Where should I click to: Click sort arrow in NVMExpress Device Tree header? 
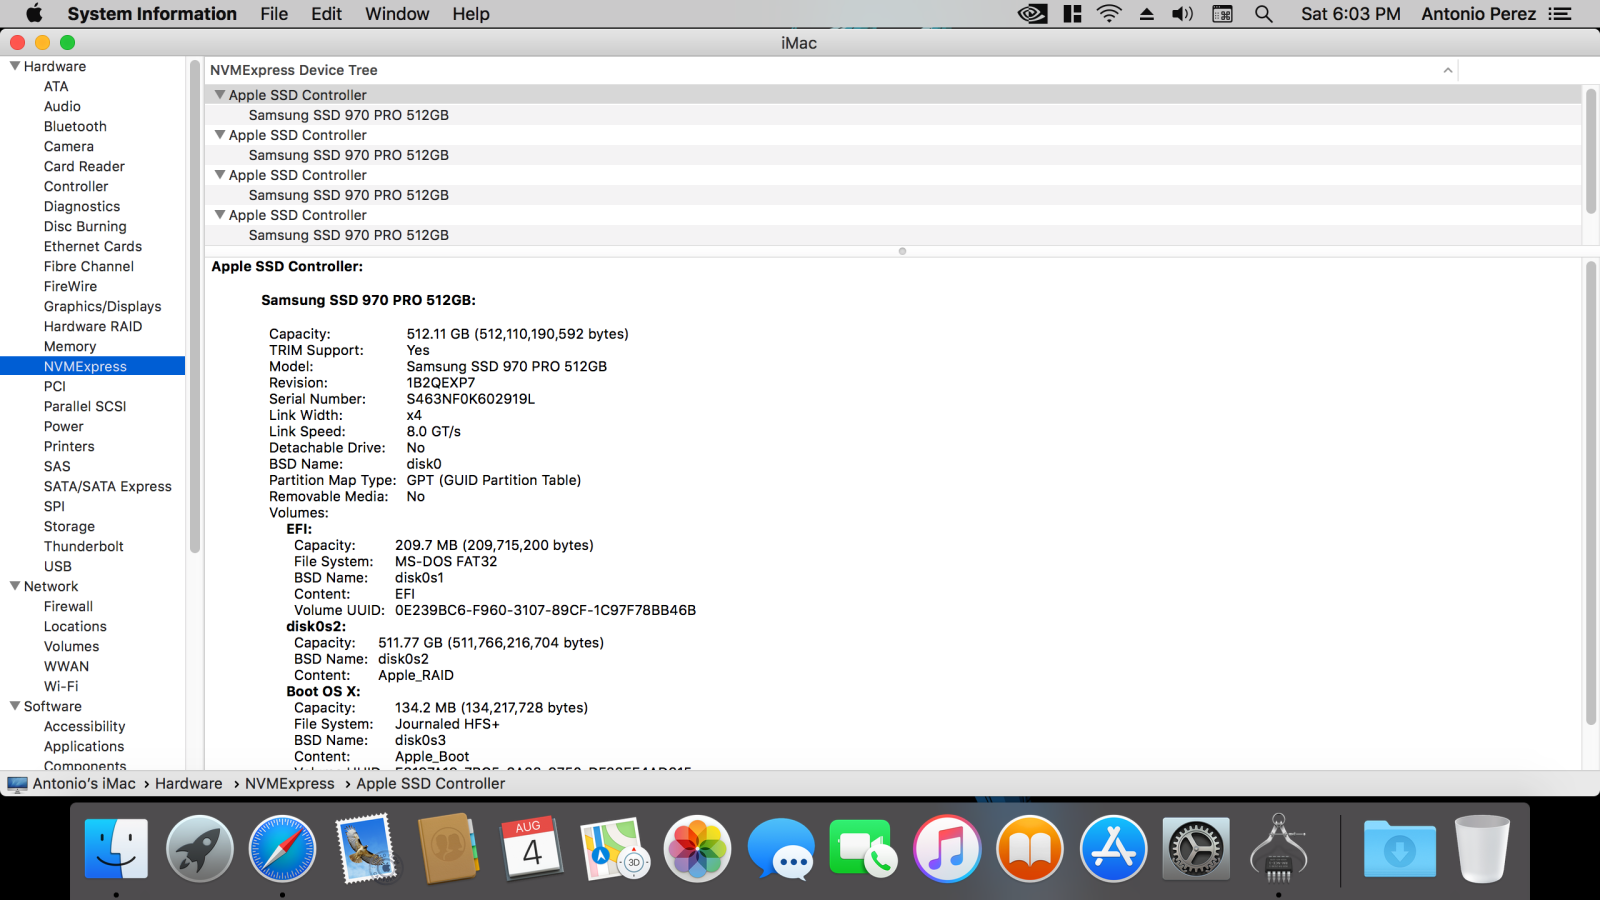point(1447,70)
